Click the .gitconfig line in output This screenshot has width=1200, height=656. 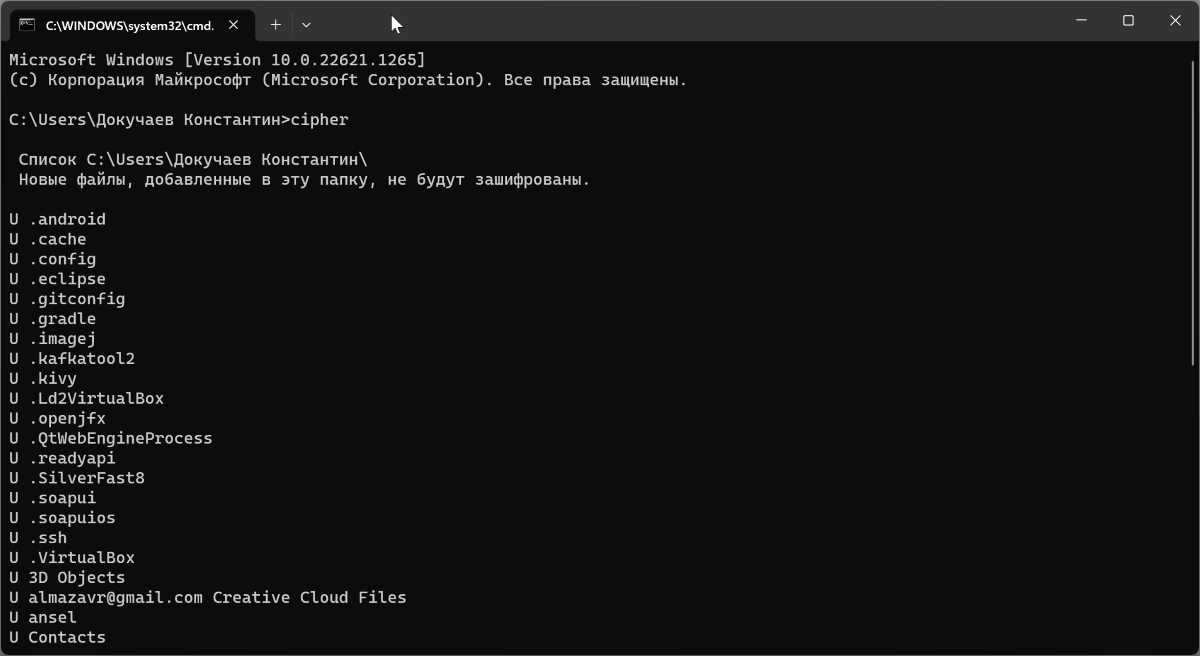tap(67, 299)
